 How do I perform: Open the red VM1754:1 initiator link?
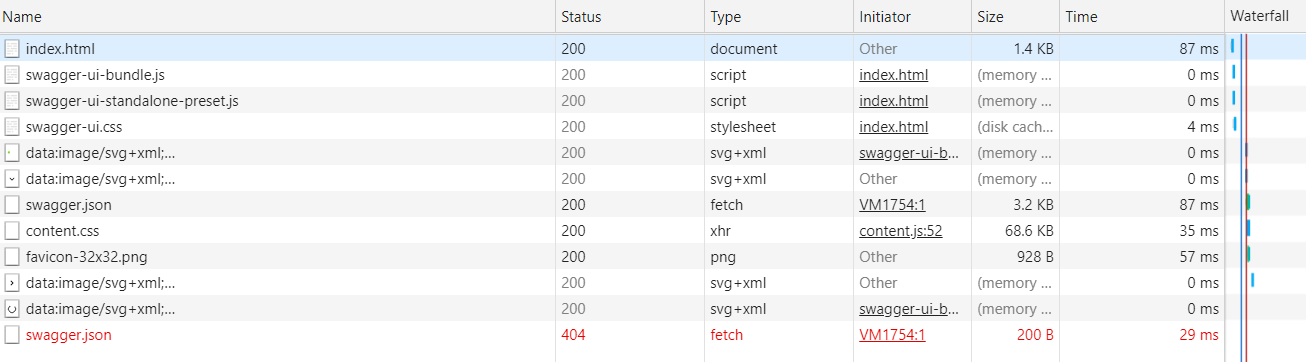point(892,334)
